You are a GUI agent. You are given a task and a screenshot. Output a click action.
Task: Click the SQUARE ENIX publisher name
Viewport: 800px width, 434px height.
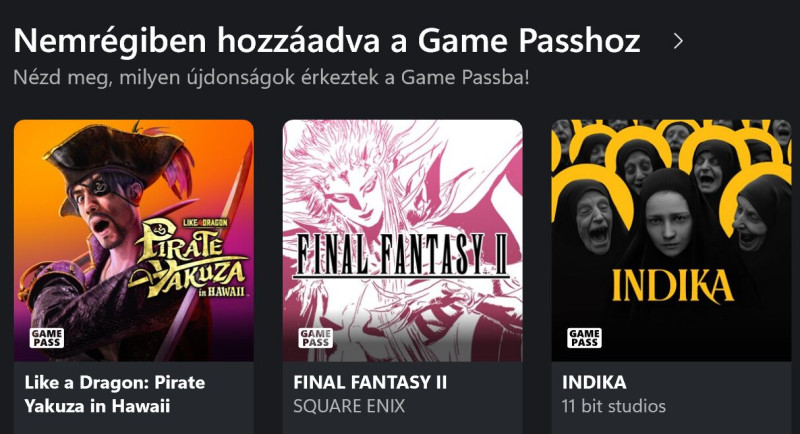(x=349, y=406)
